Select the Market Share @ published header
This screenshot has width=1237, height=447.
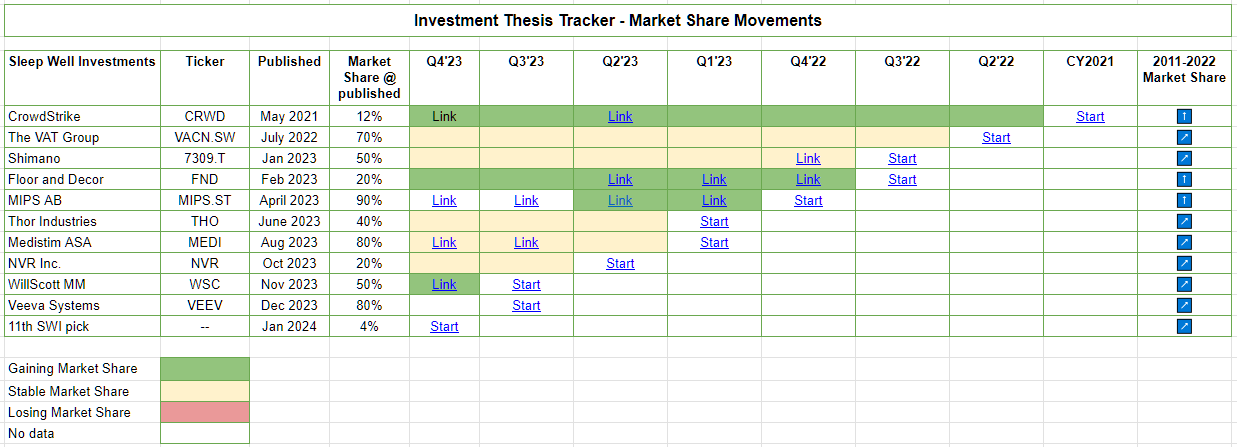point(370,77)
